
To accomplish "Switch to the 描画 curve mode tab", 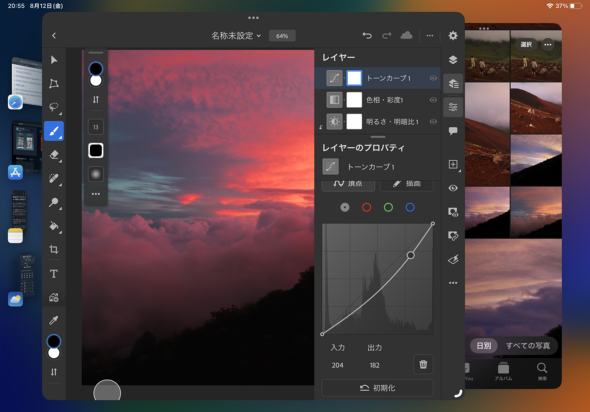I will tap(407, 184).
